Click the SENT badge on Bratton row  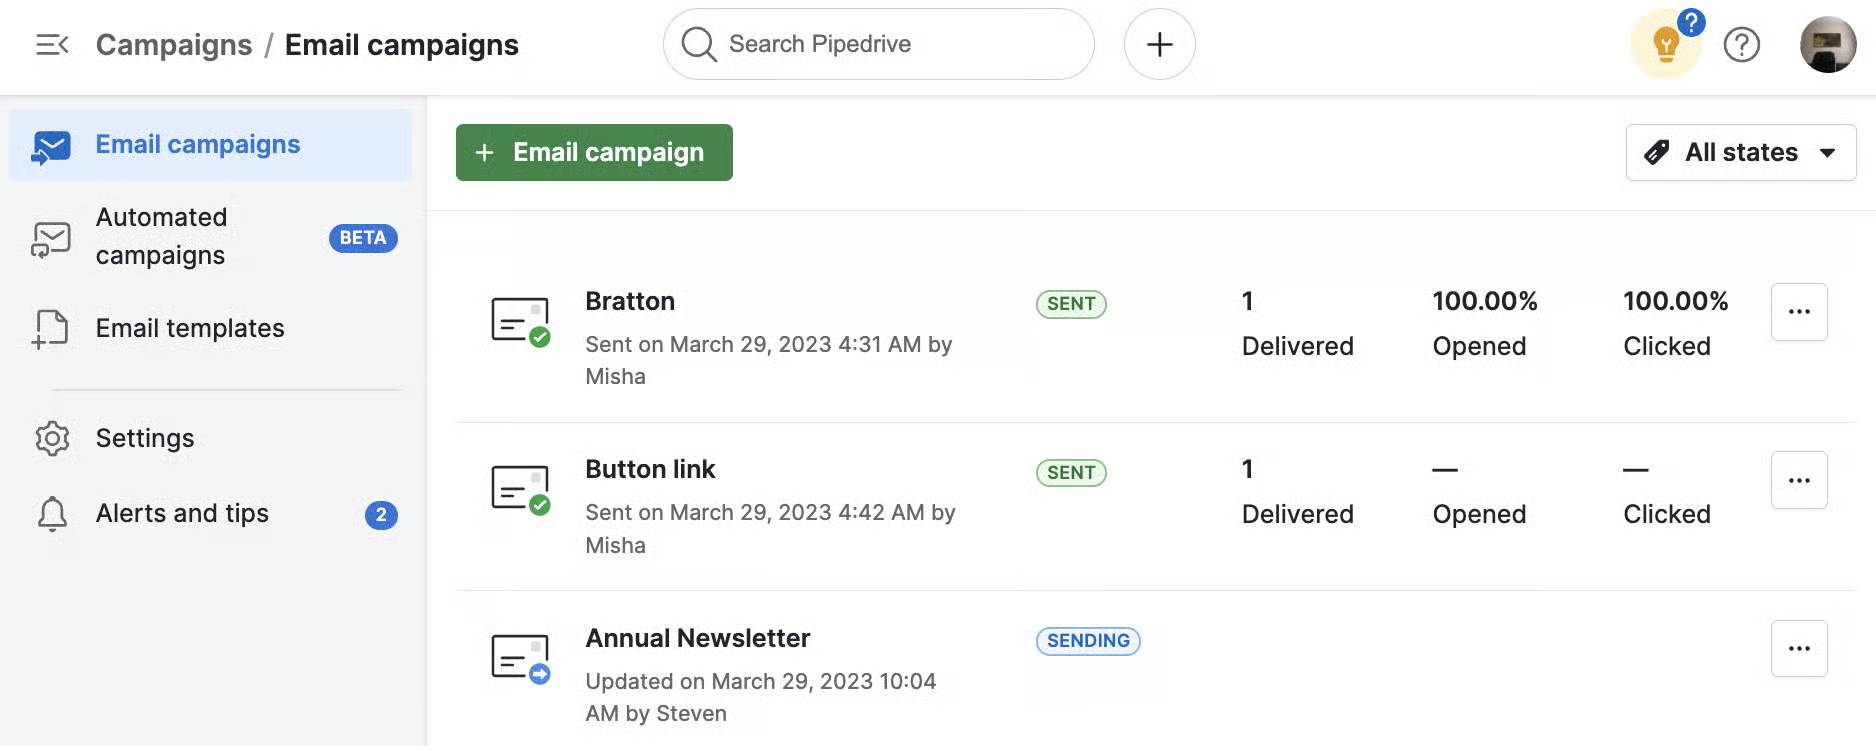pyautogui.click(x=1070, y=304)
